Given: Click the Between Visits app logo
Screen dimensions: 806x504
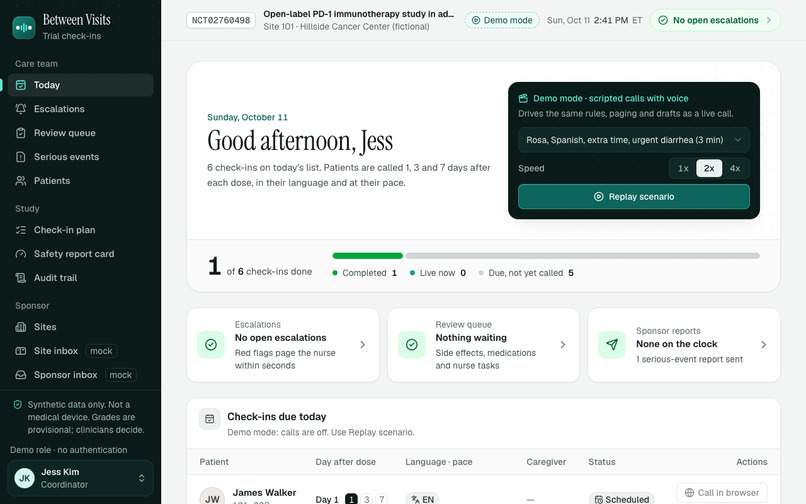Looking at the screenshot, I should point(24,27).
